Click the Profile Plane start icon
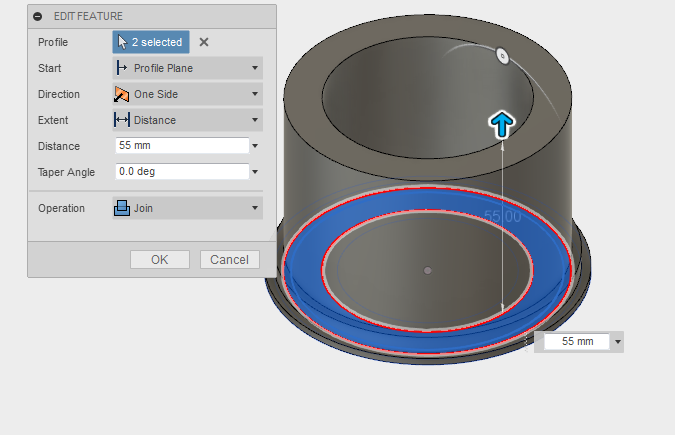 pos(121,68)
